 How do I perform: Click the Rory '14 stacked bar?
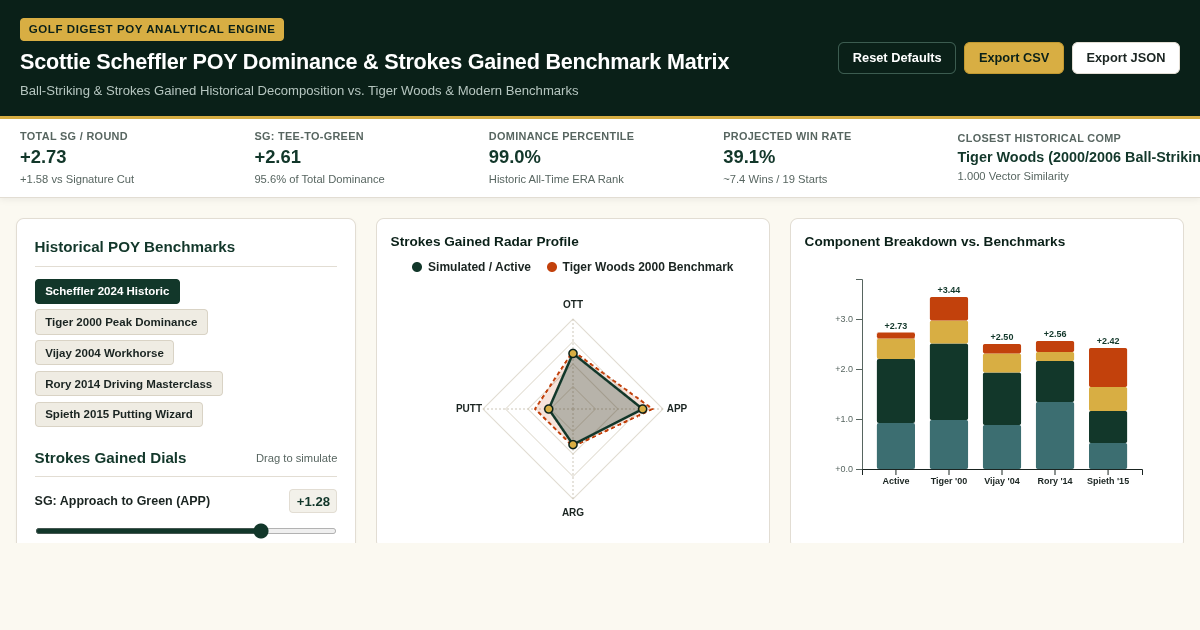(x=1055, y=405)
